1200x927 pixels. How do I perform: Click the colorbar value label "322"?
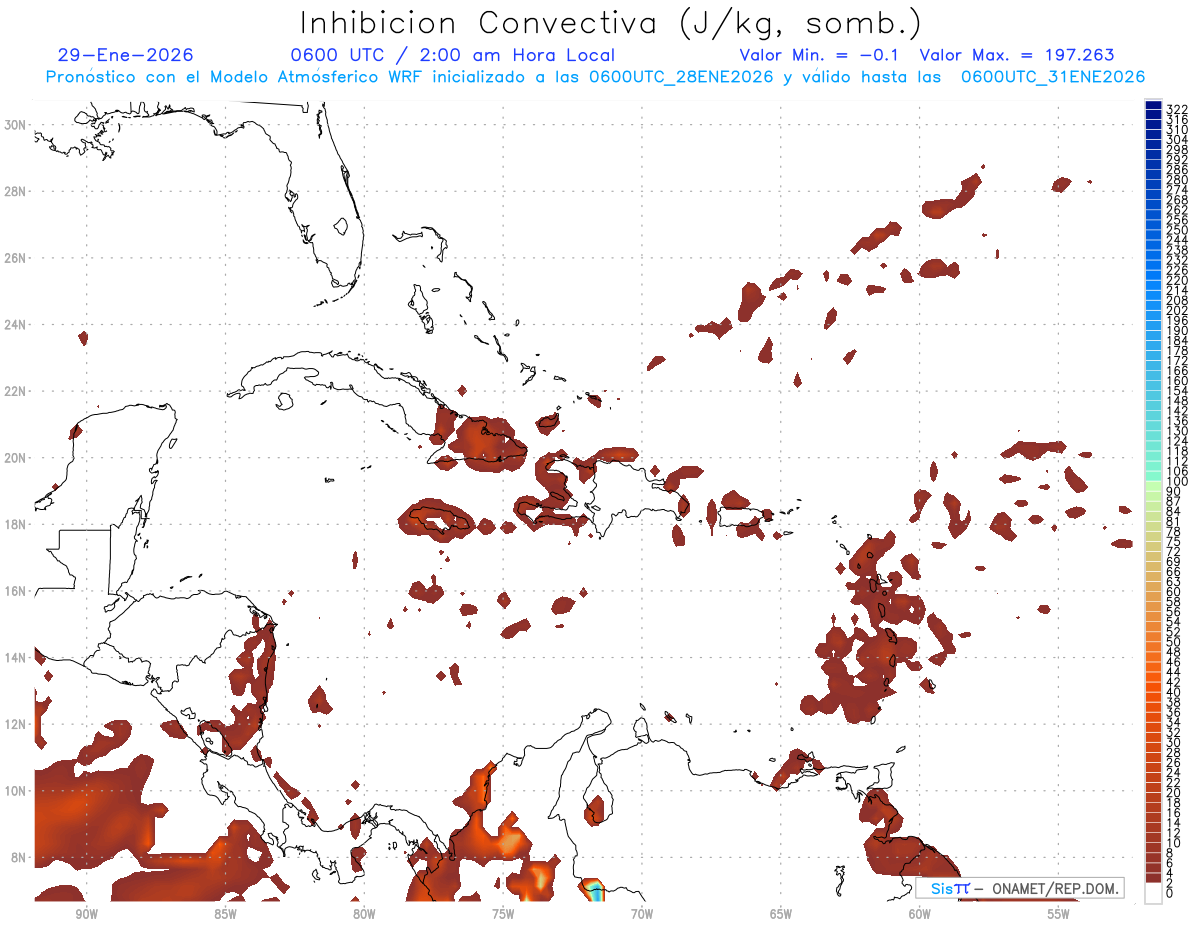(x=1177, y=108)
